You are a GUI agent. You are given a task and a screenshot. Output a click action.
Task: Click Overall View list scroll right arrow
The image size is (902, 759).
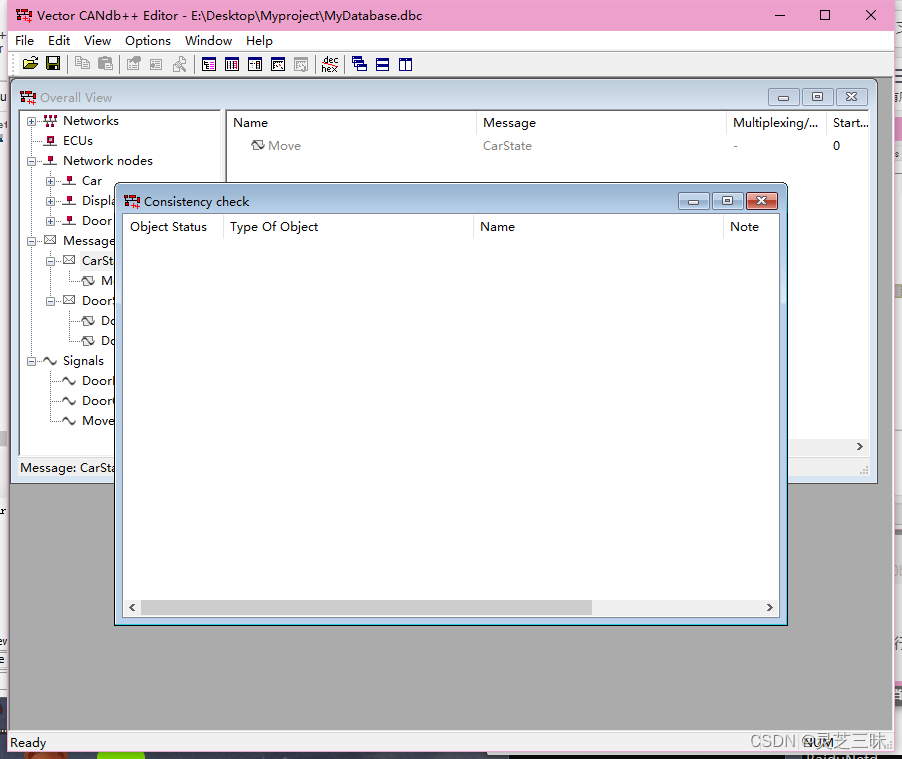point(859,447)
